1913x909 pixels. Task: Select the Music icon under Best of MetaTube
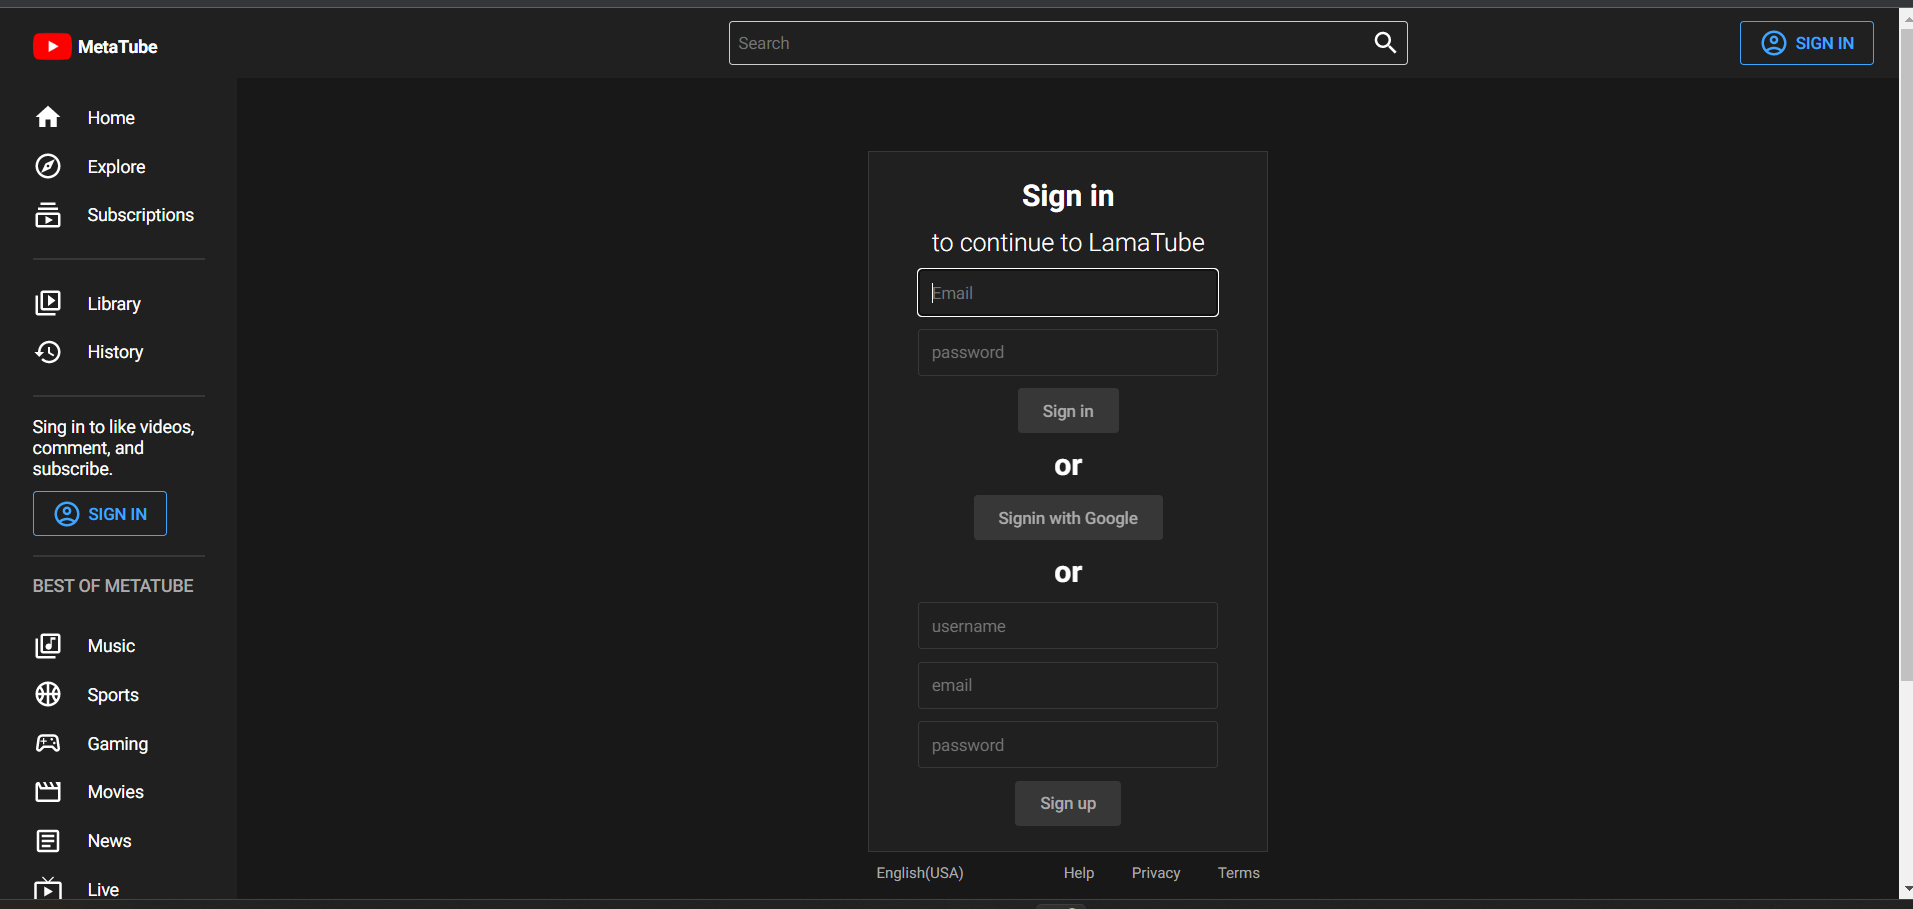pos(49,645)
